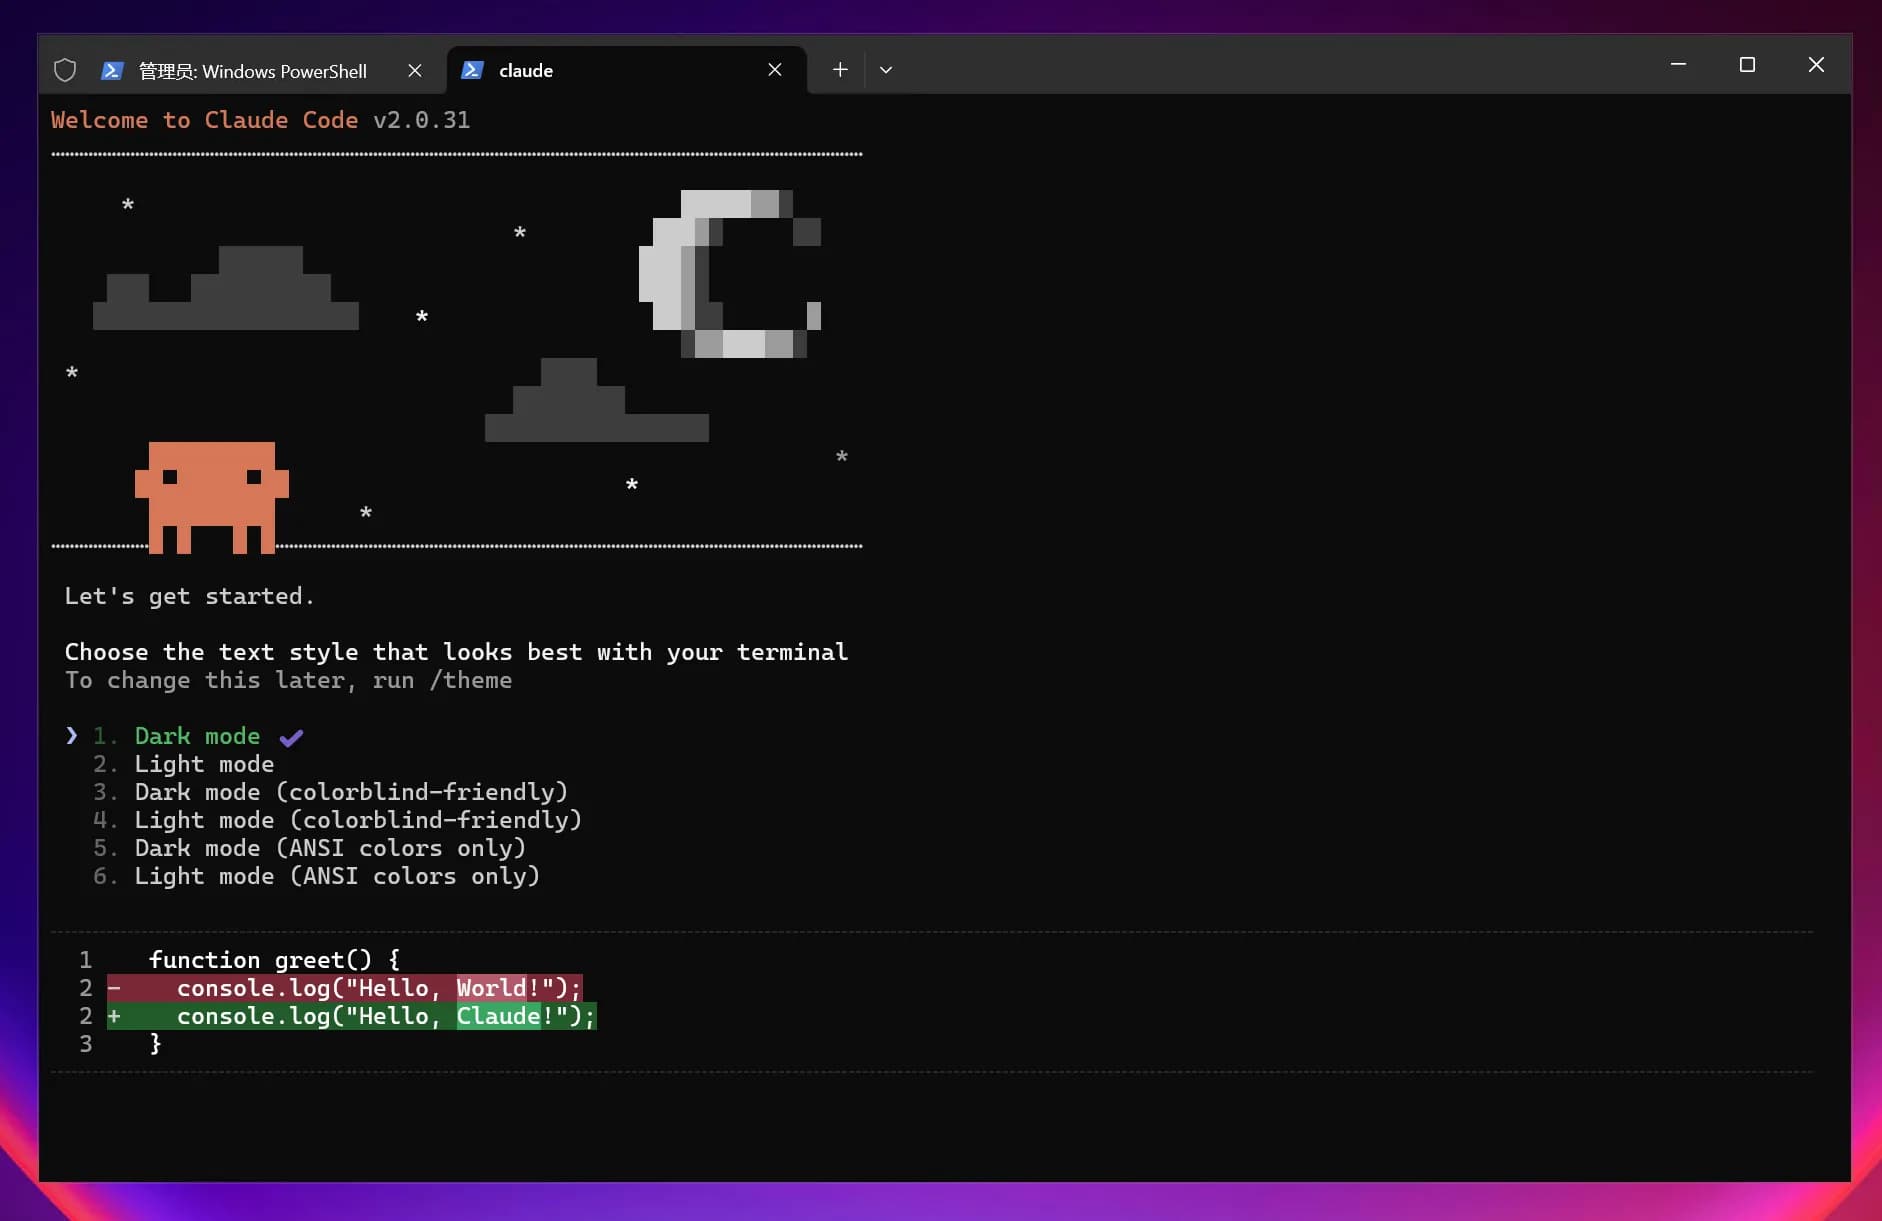This screenshot has width=1882, height=1221.
Task: Open a new terminal tab
Action: click(x=840, y=70)
